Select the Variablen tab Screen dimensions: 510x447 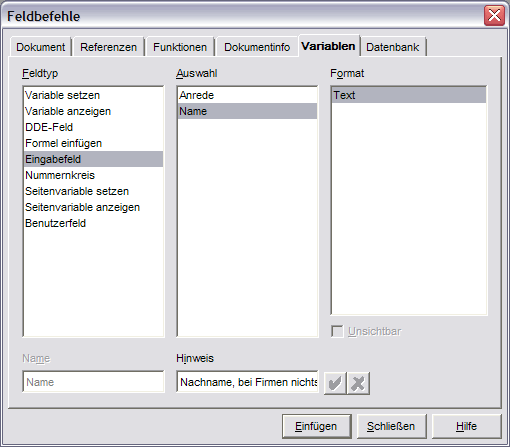tap(328, 46)
